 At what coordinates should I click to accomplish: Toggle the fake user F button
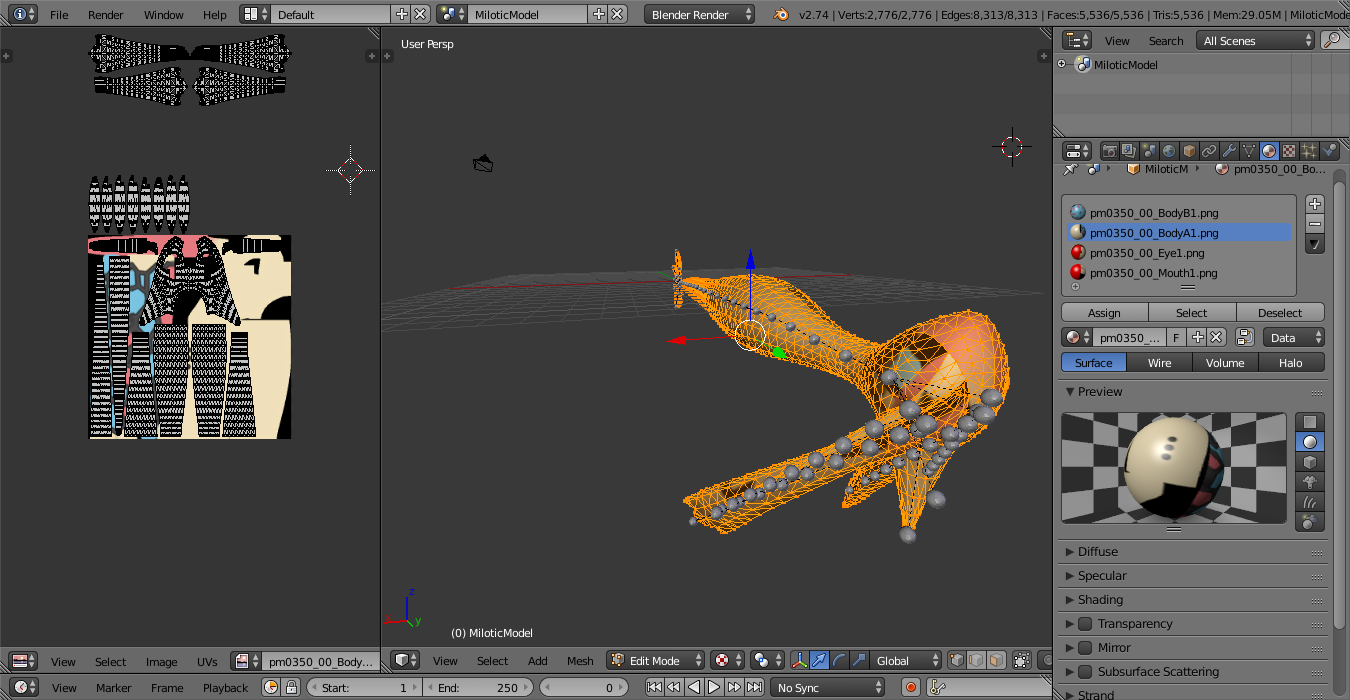[1177, 337]
